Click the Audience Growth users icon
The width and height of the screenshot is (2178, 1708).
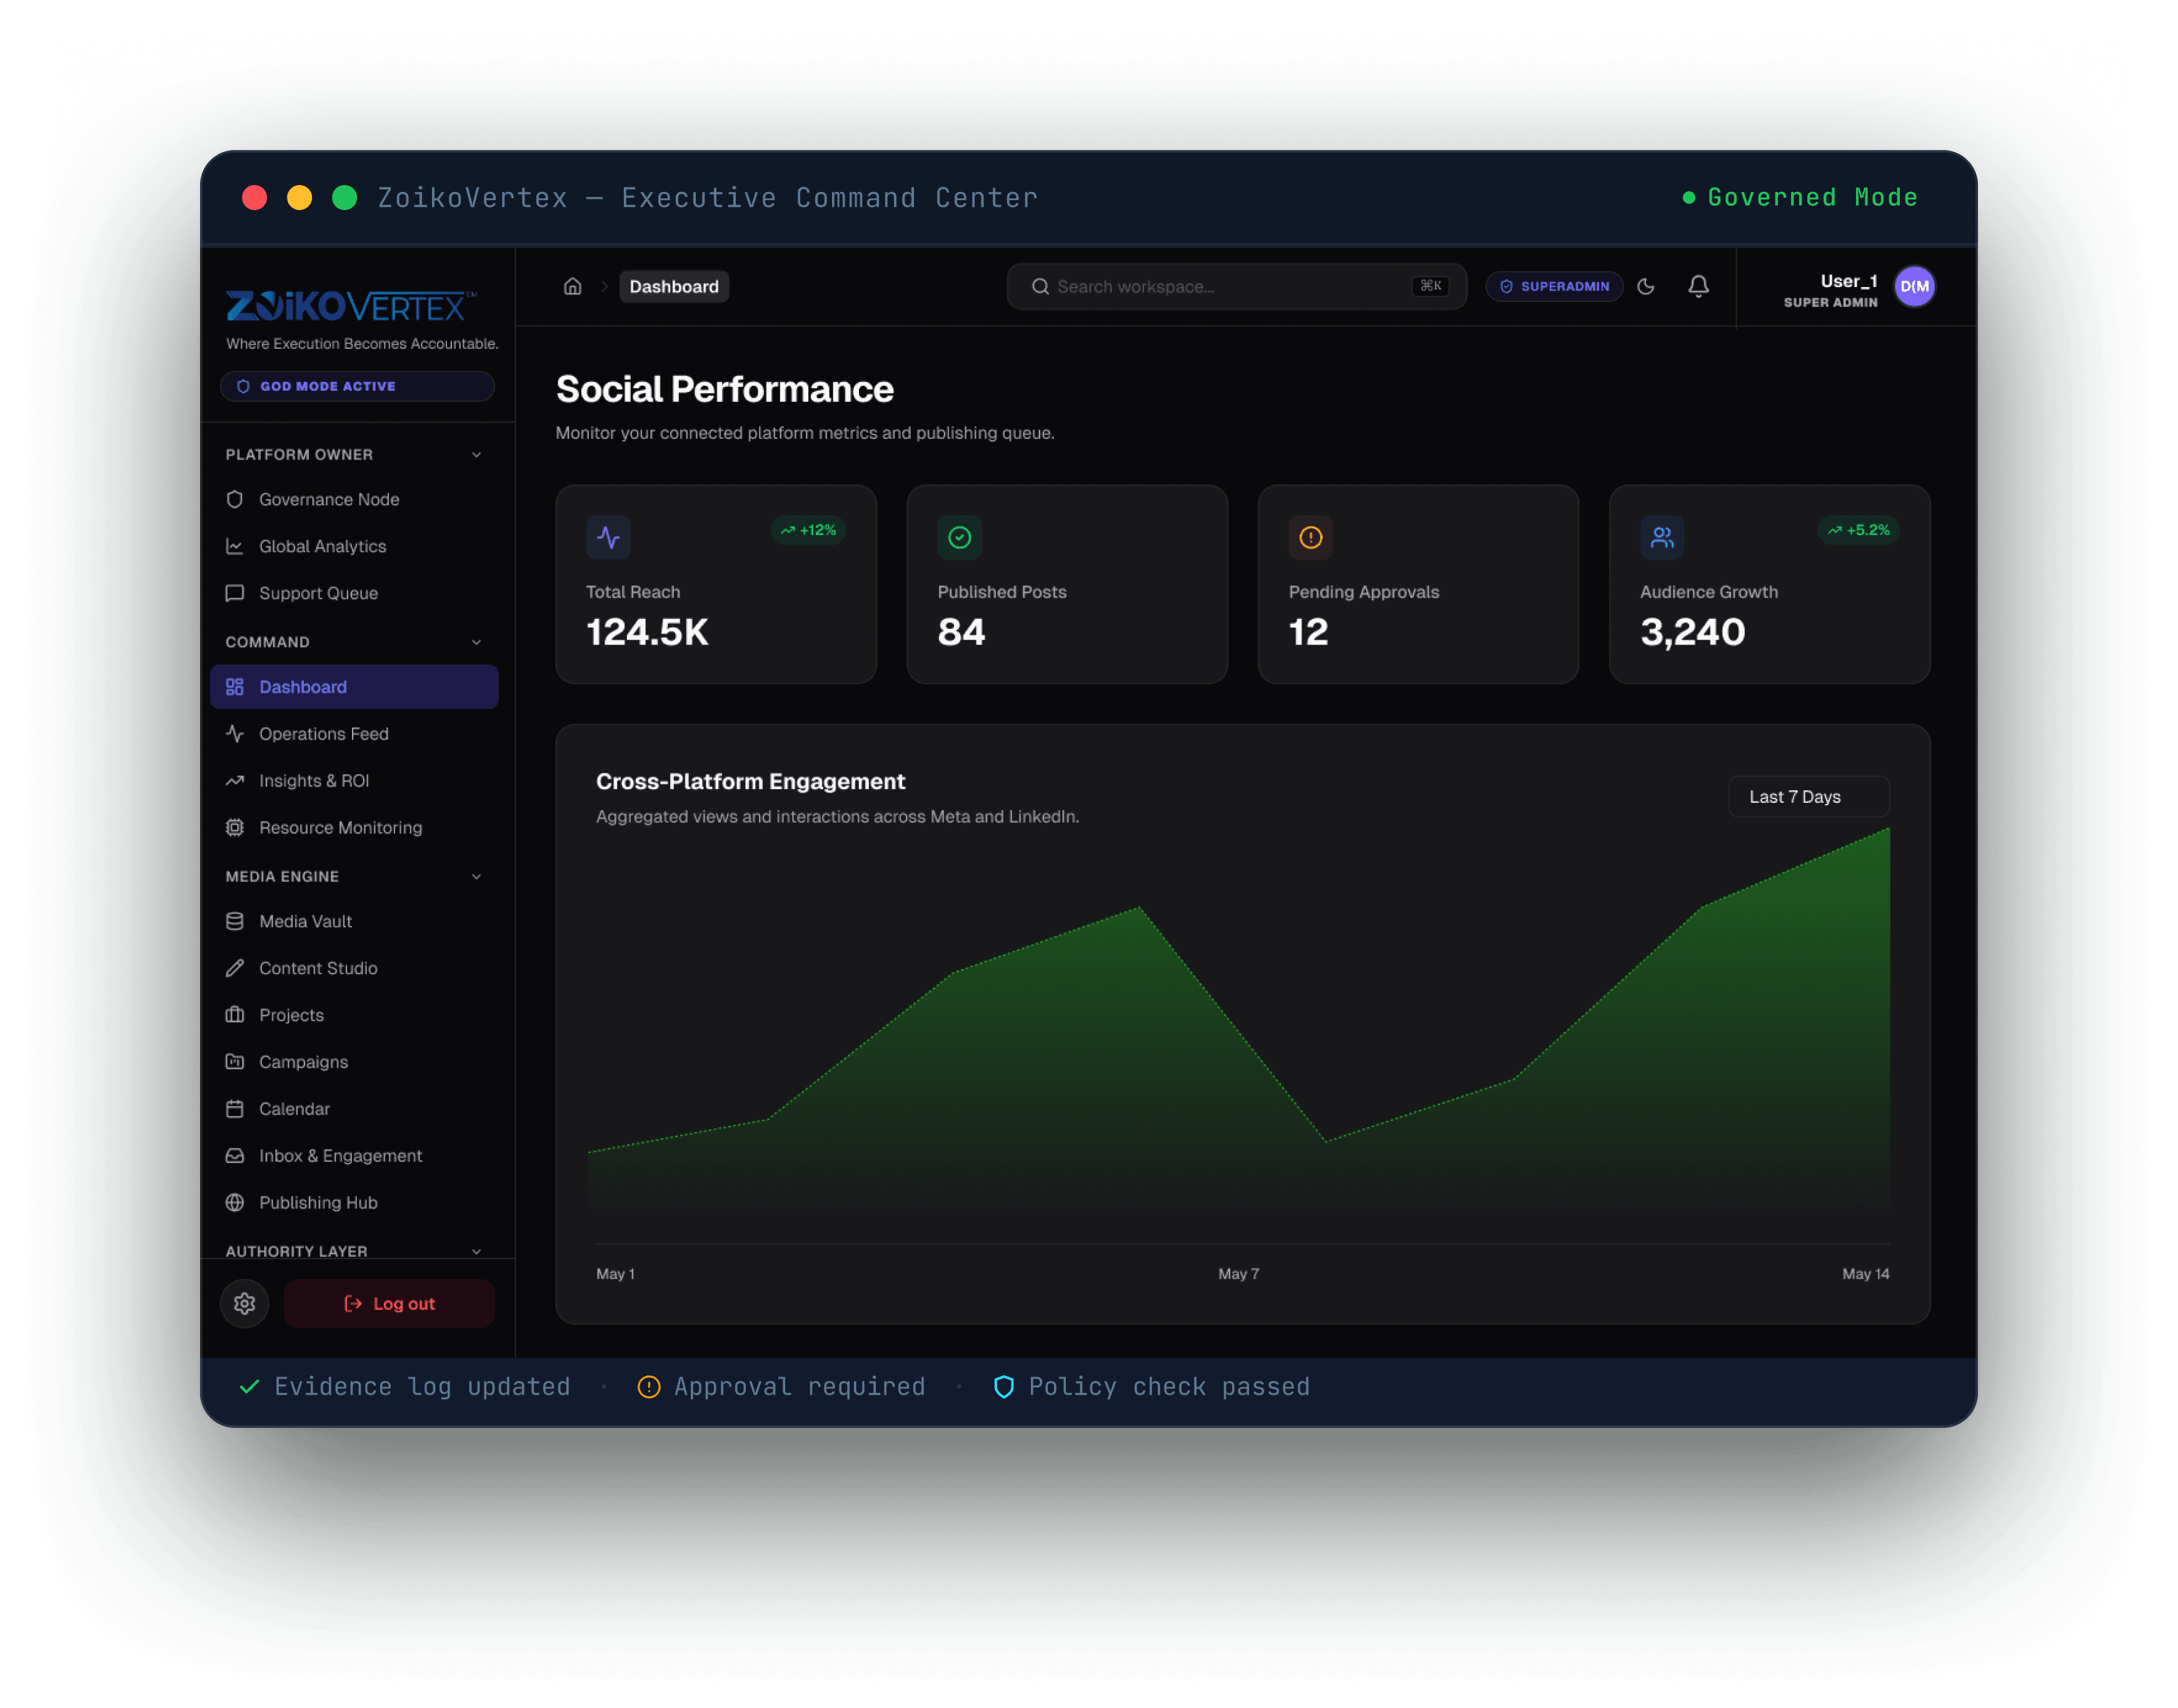click(x=1661, y=537)
